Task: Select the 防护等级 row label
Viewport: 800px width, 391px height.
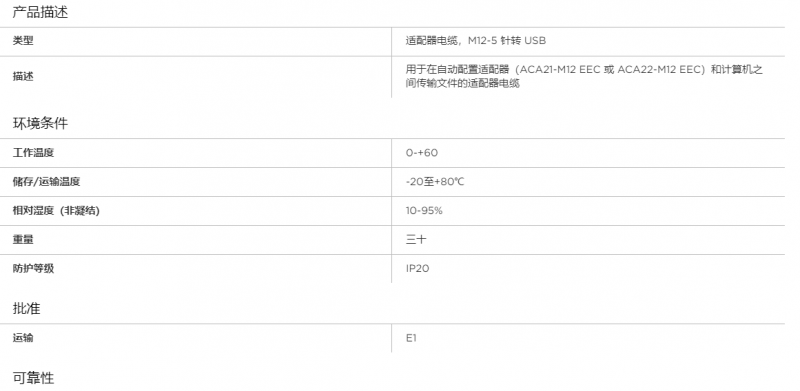Action: [33, 268]
